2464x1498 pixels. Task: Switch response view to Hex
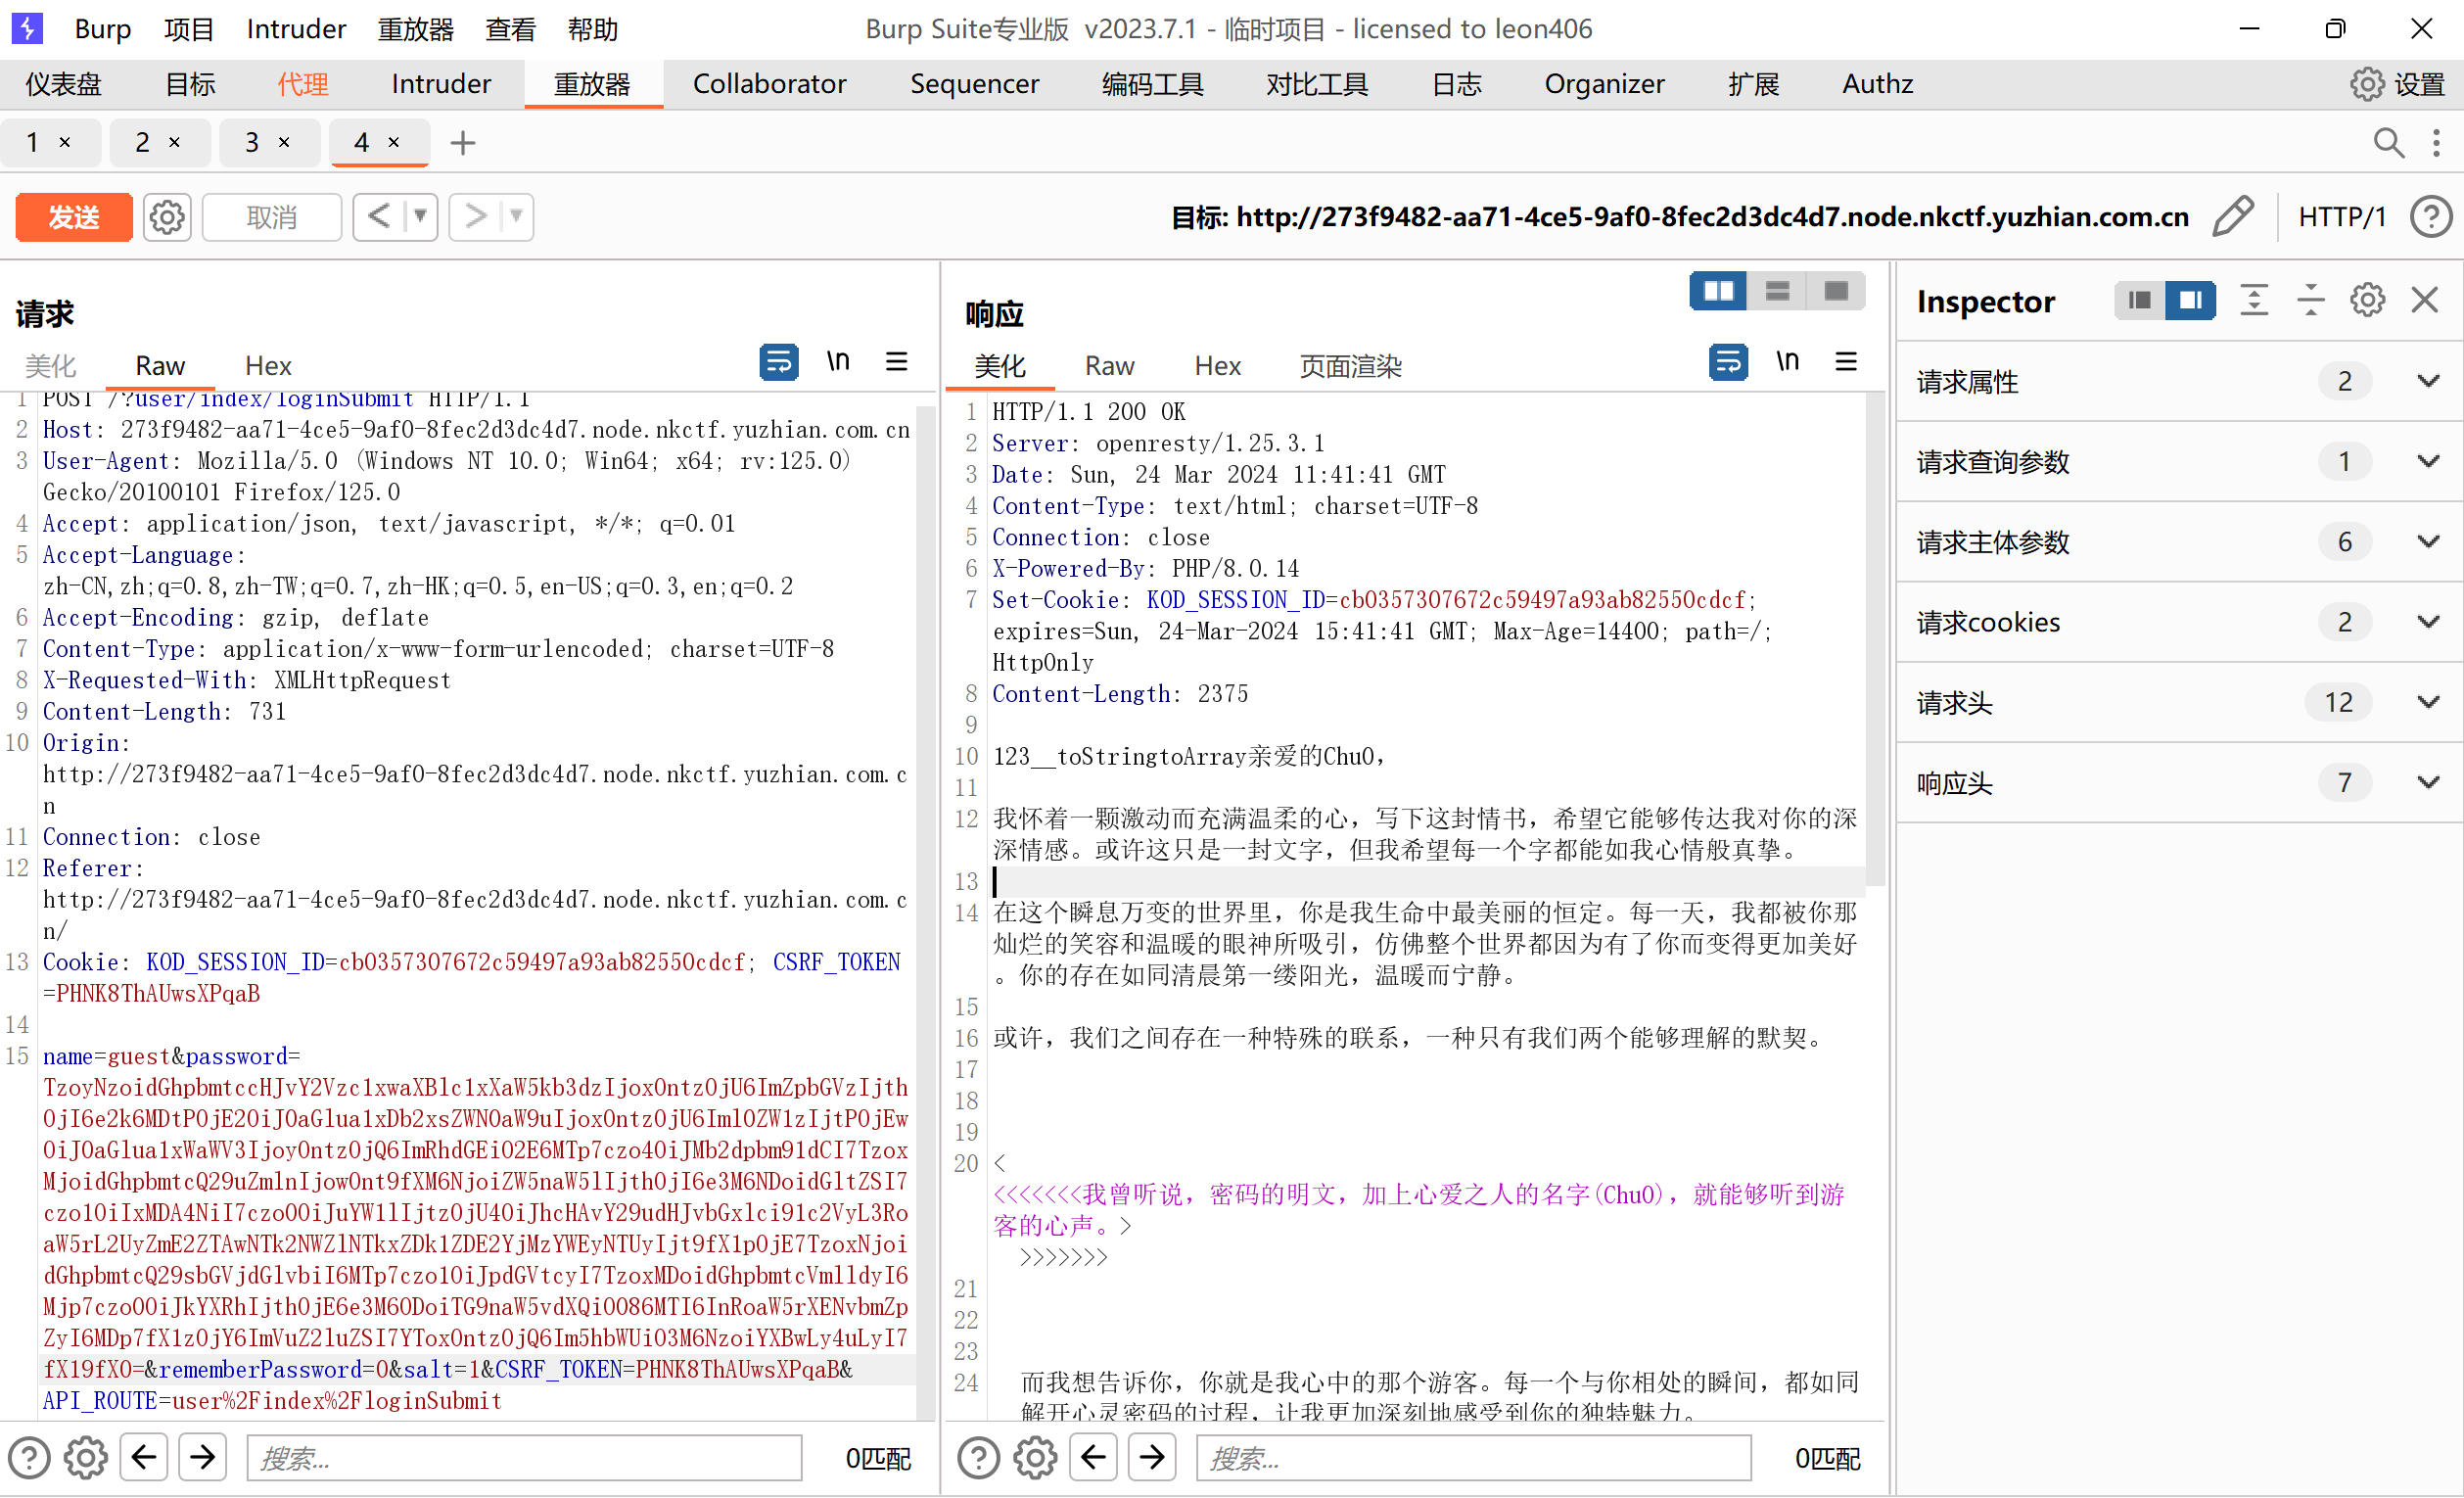tap(1218, 366)
